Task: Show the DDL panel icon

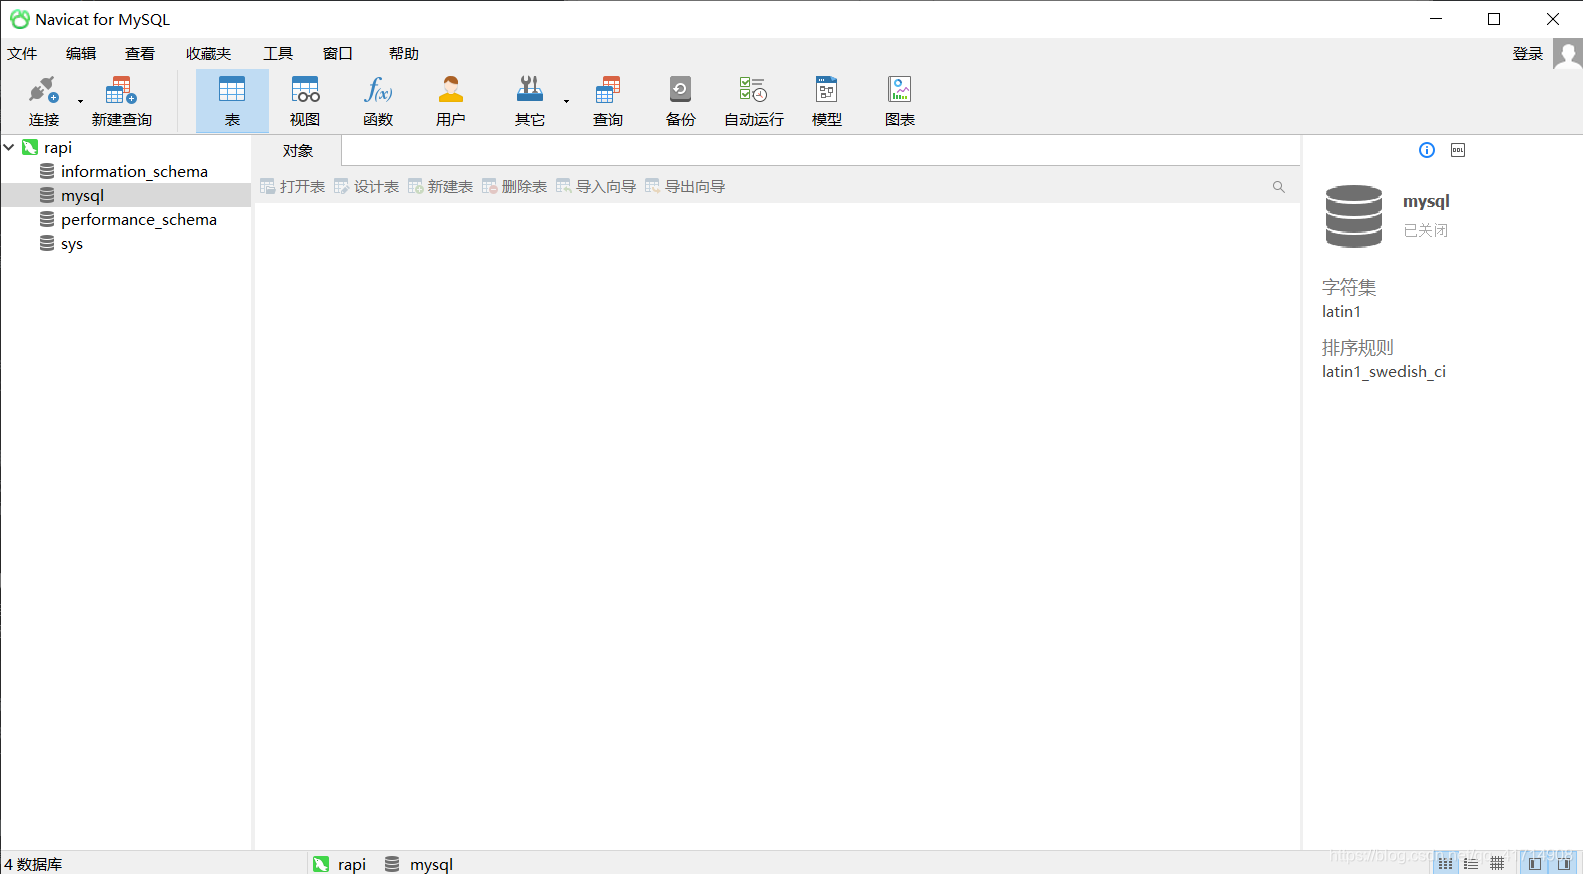Action: [x=1458, y=150]
